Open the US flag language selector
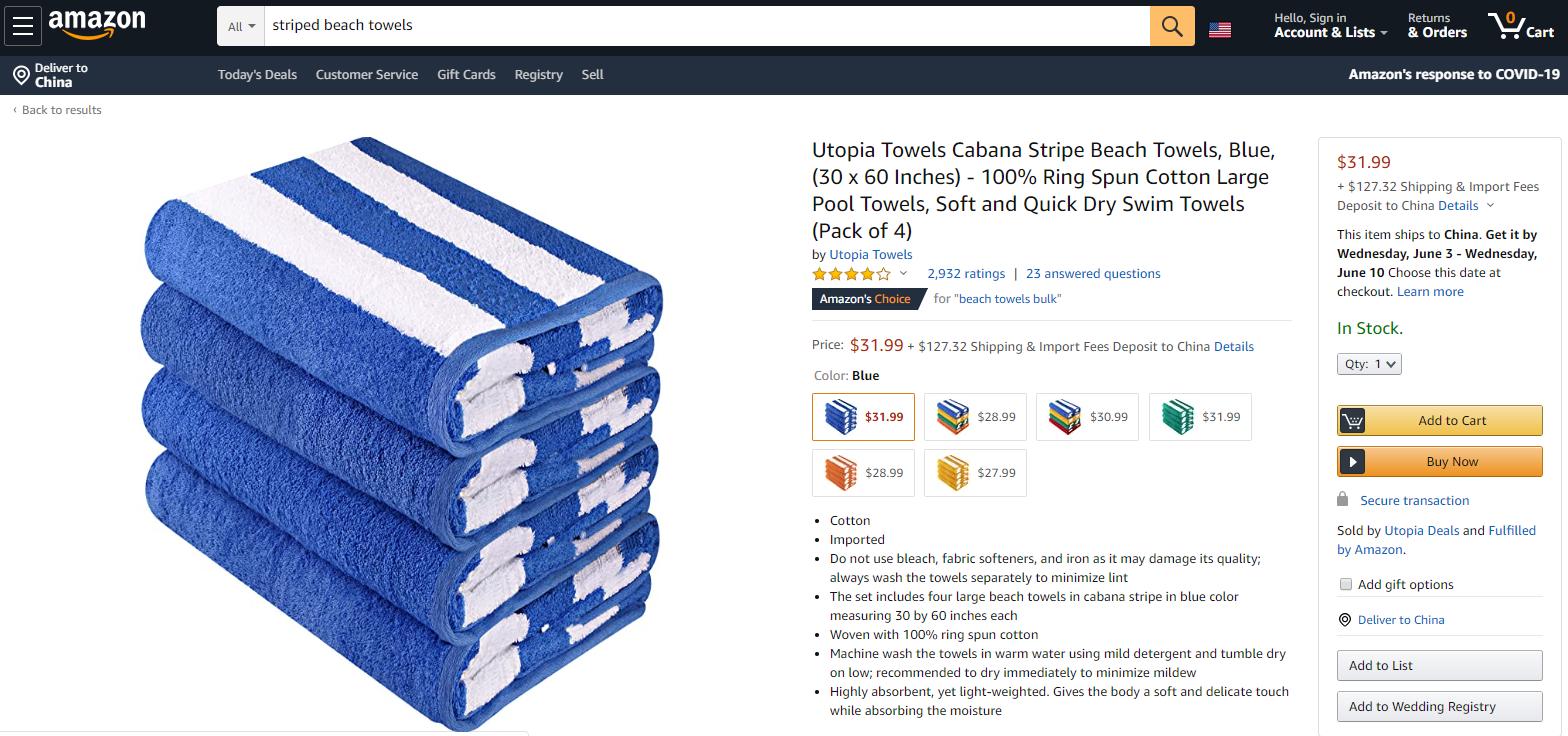This screenshot has height=736, width=1568. point(1221,29)
